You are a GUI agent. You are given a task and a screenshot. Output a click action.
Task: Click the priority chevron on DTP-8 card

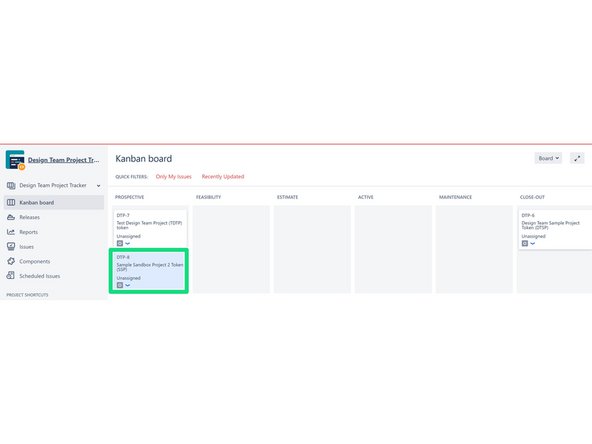128,285
